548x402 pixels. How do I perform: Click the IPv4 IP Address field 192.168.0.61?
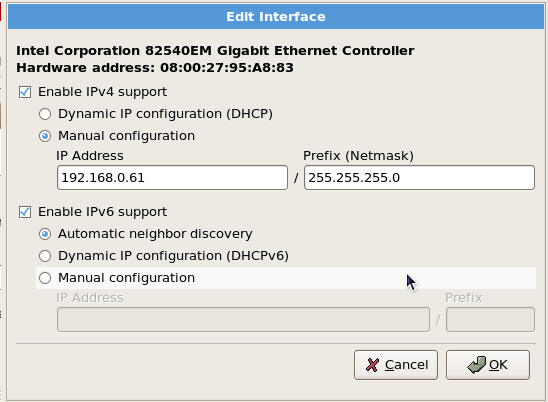(172, 178)
